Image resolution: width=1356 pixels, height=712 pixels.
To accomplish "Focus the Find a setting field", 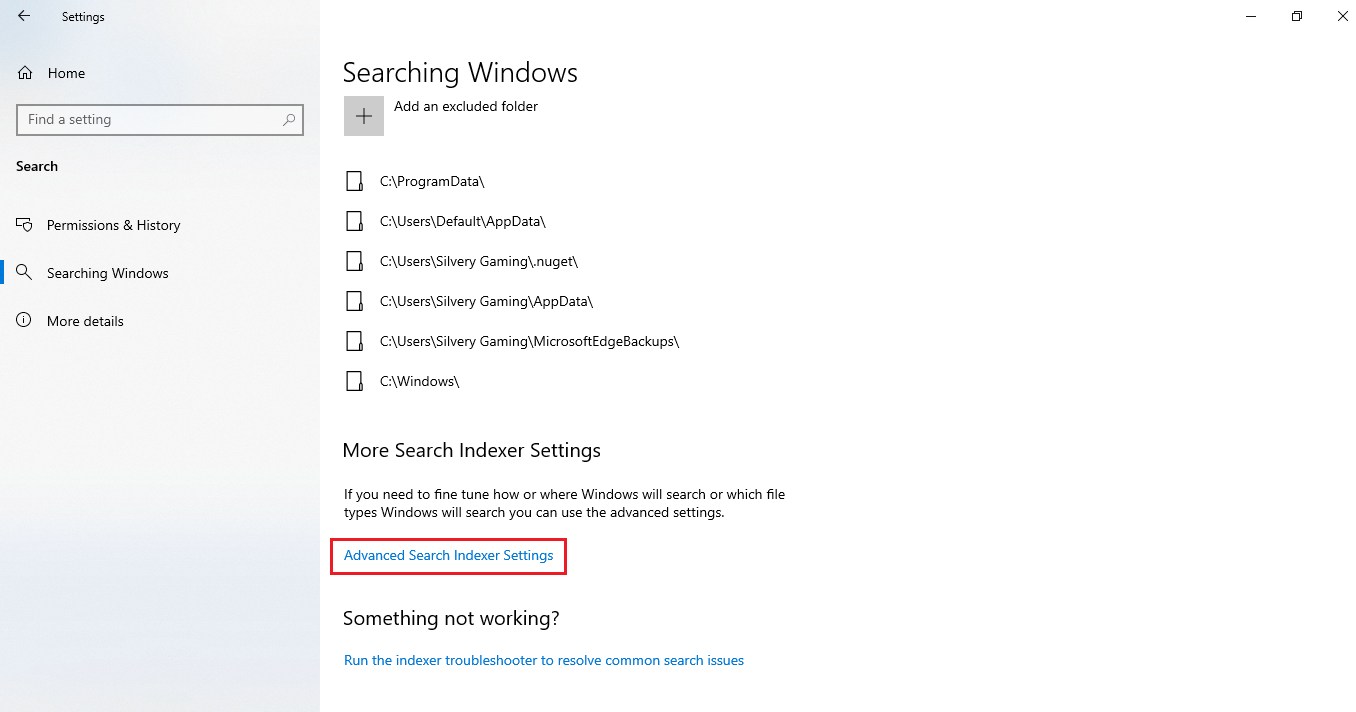I will point(150,120).
